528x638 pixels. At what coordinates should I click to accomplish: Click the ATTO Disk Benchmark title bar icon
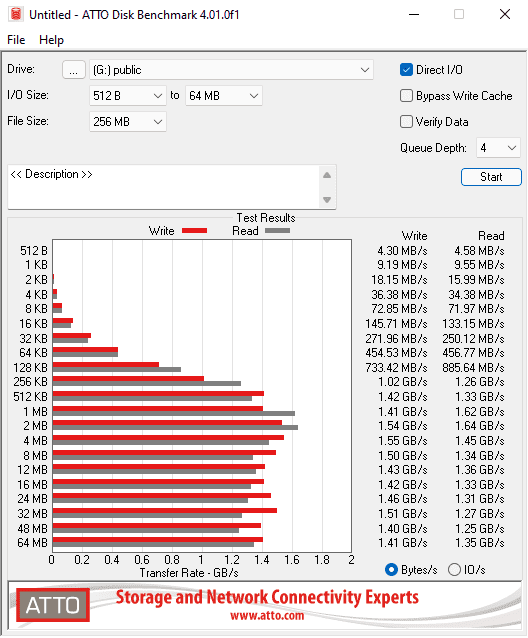[15, 14]
